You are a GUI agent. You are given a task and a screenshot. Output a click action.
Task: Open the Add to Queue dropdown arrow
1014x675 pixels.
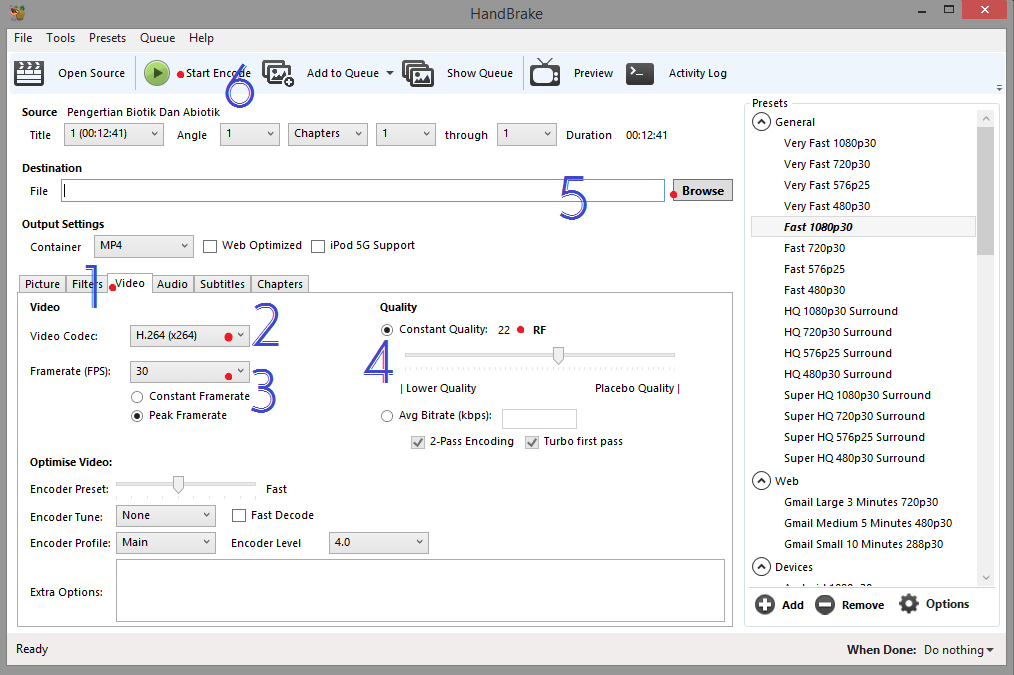pos(390,73)
